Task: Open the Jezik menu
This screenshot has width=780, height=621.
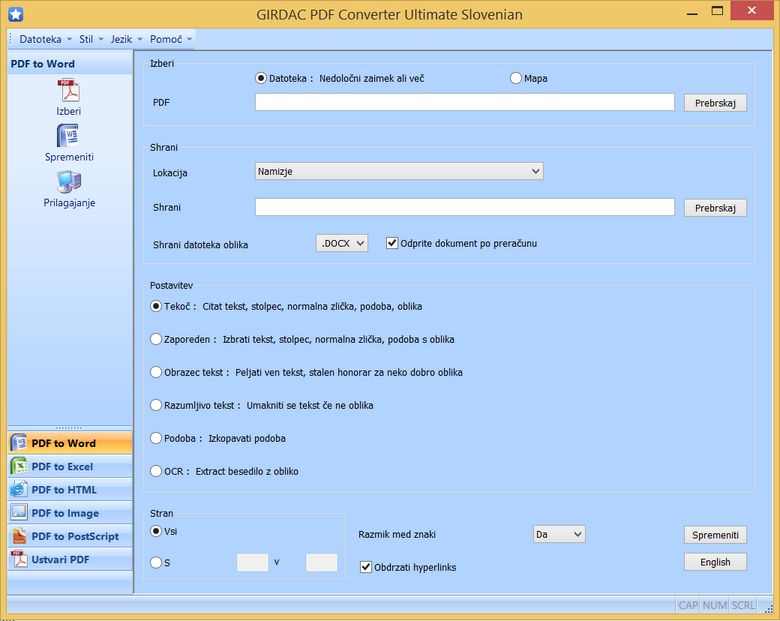Action: 126,39
